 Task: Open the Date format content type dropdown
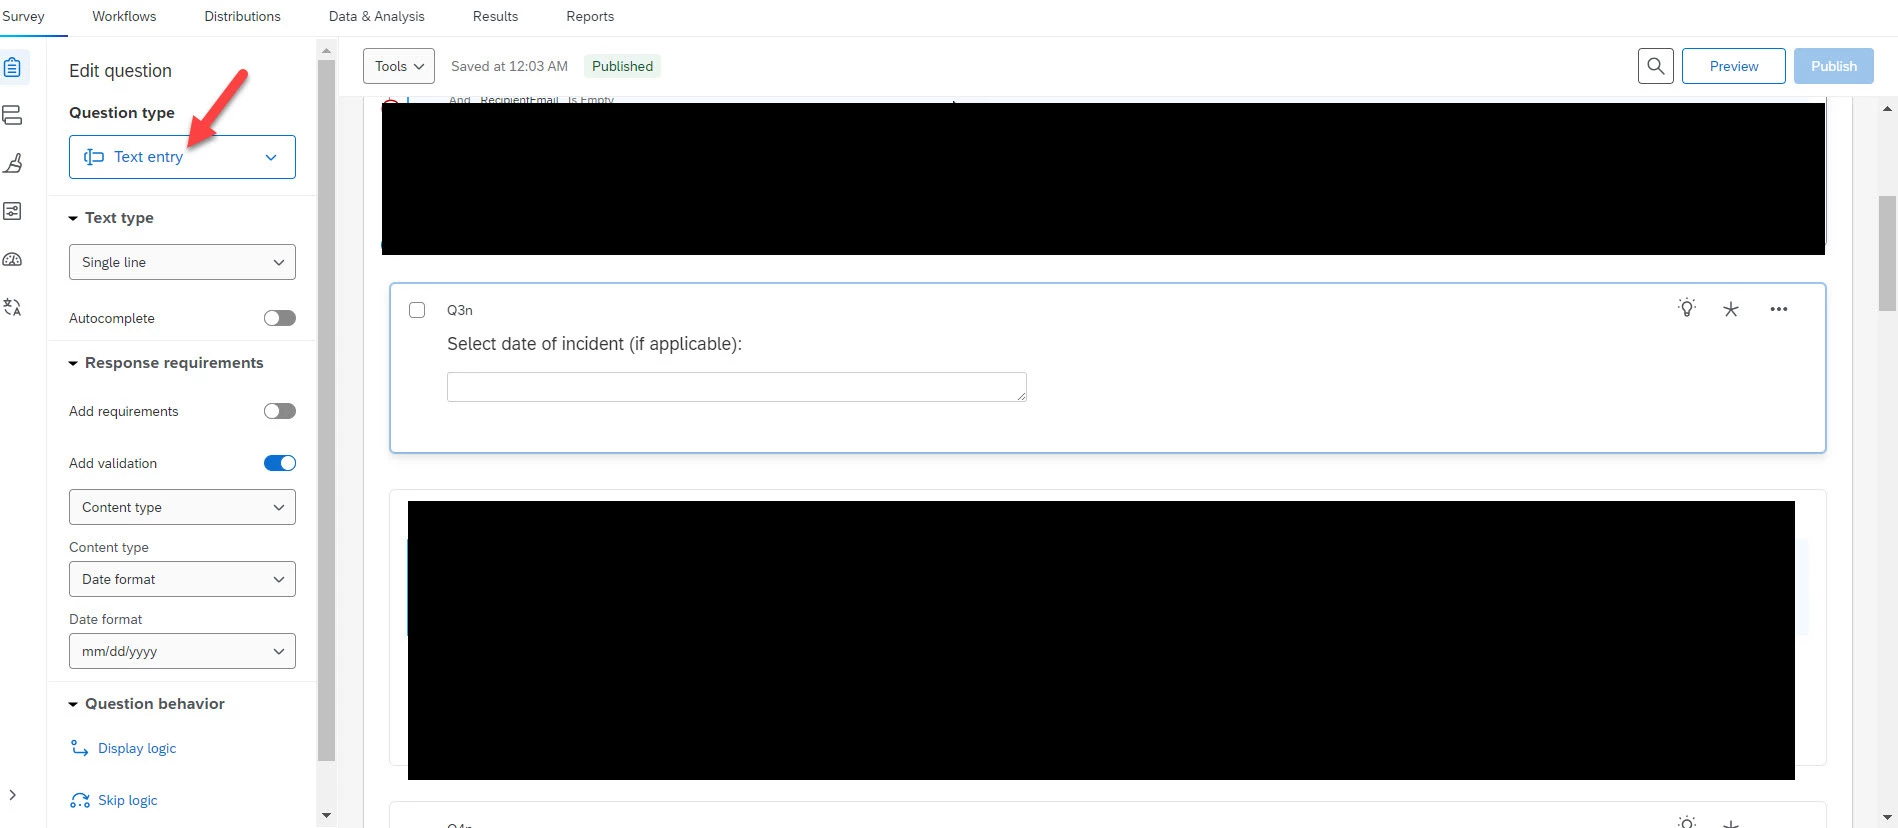[x=182, y=579]
